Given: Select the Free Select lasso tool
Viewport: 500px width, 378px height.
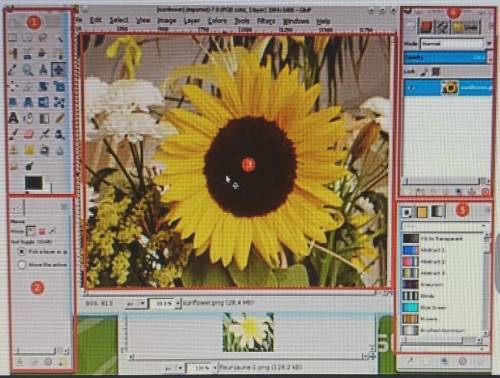Looking at the screenshot, I should click(42, 37).
